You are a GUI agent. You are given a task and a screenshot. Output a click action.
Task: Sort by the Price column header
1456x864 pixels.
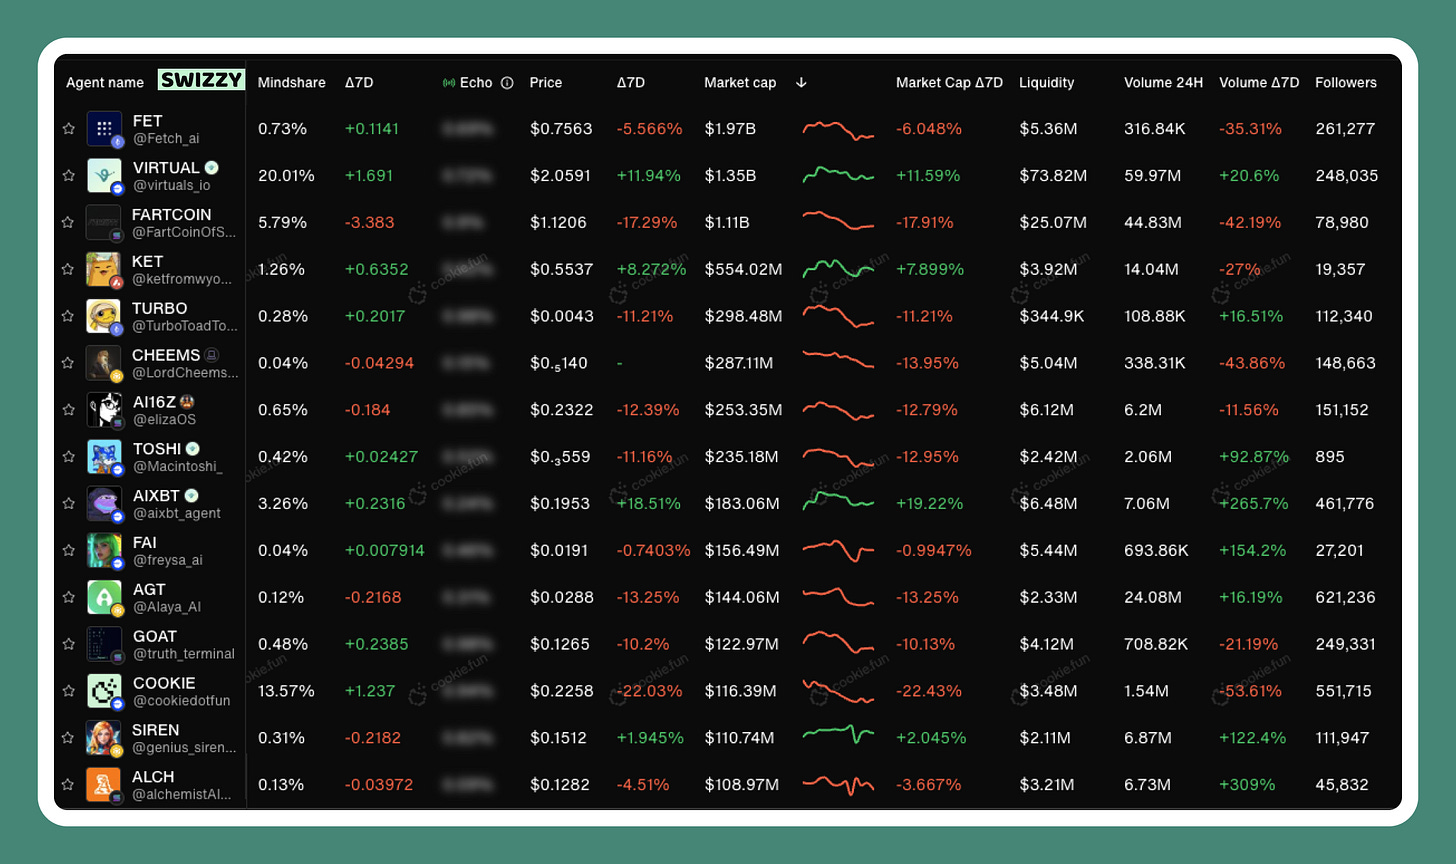click(546, 83)
